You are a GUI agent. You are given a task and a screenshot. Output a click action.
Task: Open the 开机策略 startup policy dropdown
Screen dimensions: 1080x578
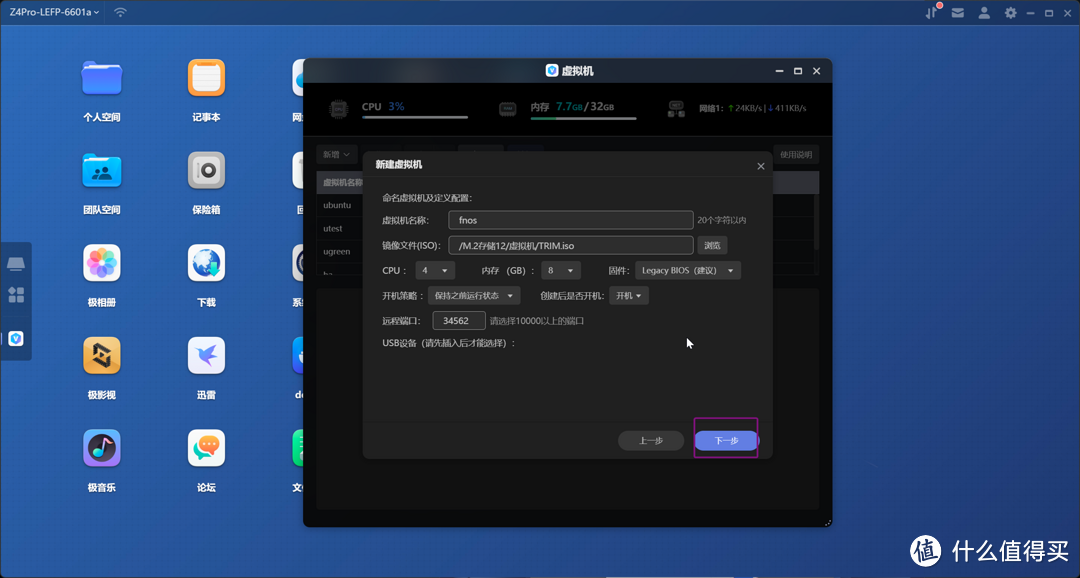(474, 295)
